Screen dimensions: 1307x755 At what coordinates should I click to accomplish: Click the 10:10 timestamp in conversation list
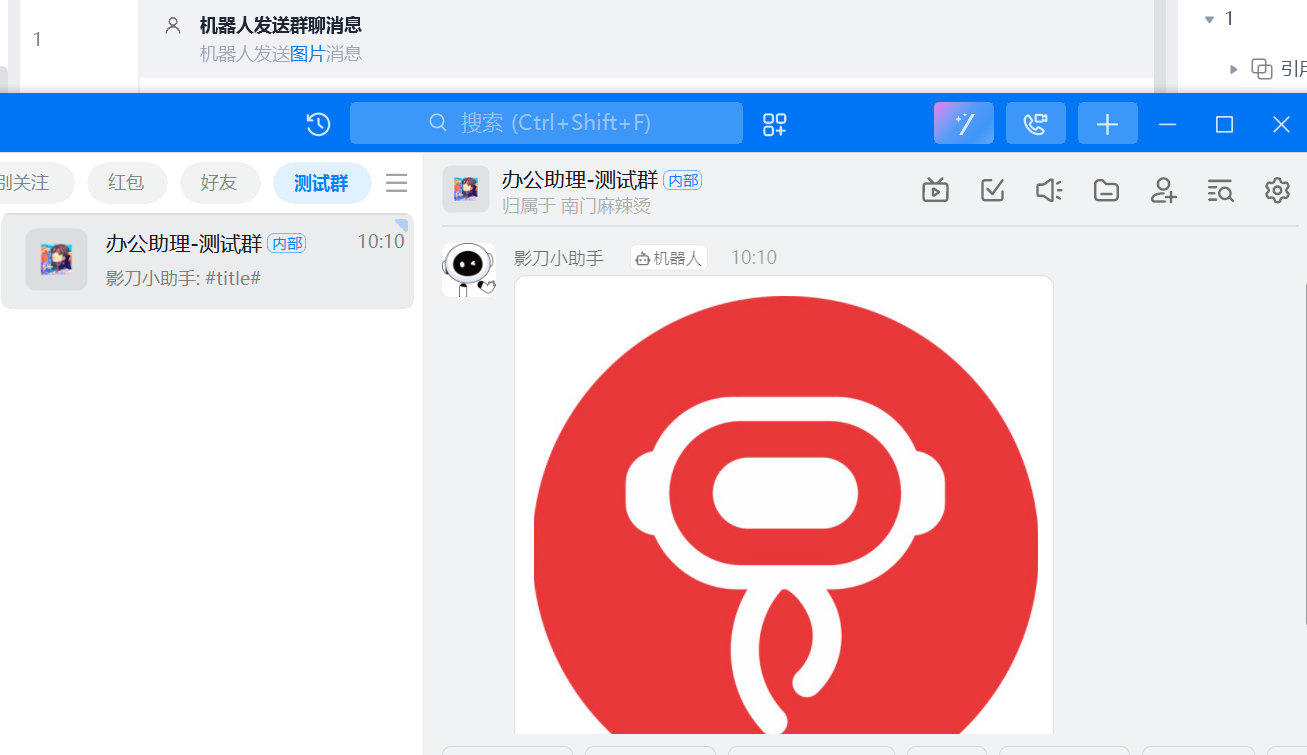pos(381,241)
